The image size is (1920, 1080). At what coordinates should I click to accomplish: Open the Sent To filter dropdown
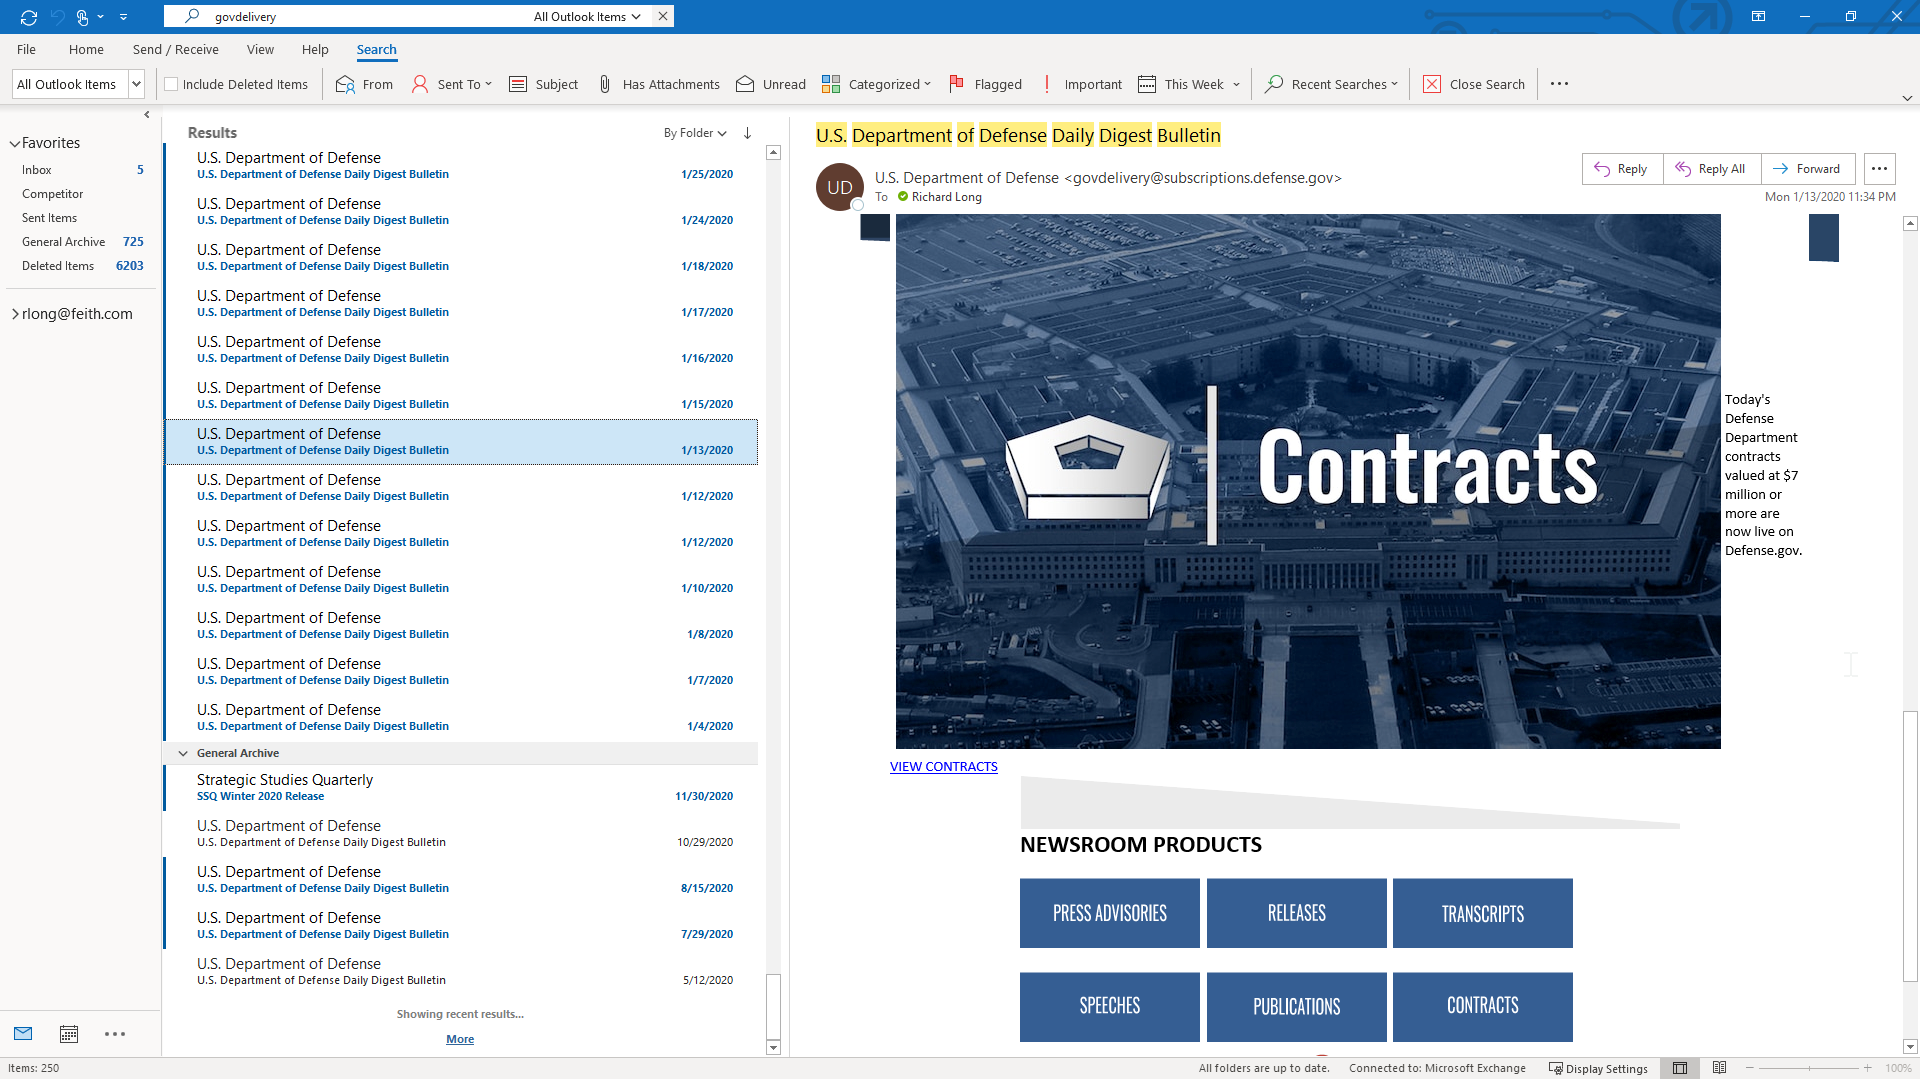[x=452, y=84]
